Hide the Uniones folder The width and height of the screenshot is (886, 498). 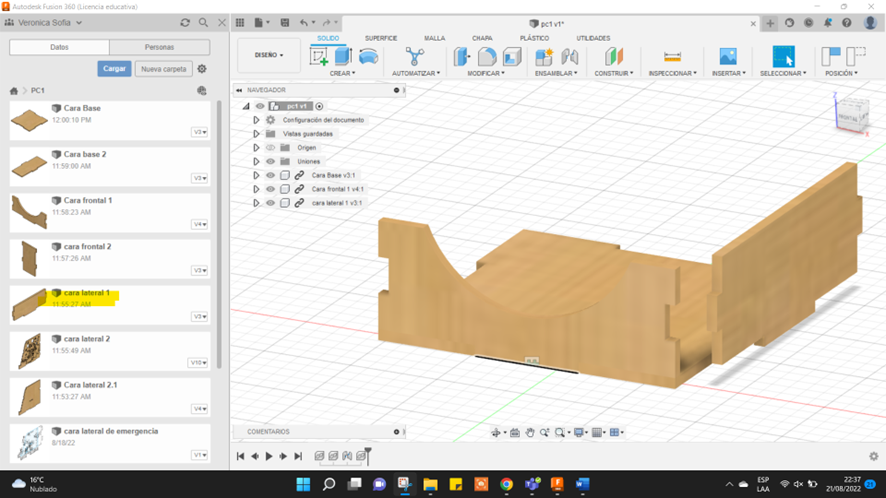point(271,161)
